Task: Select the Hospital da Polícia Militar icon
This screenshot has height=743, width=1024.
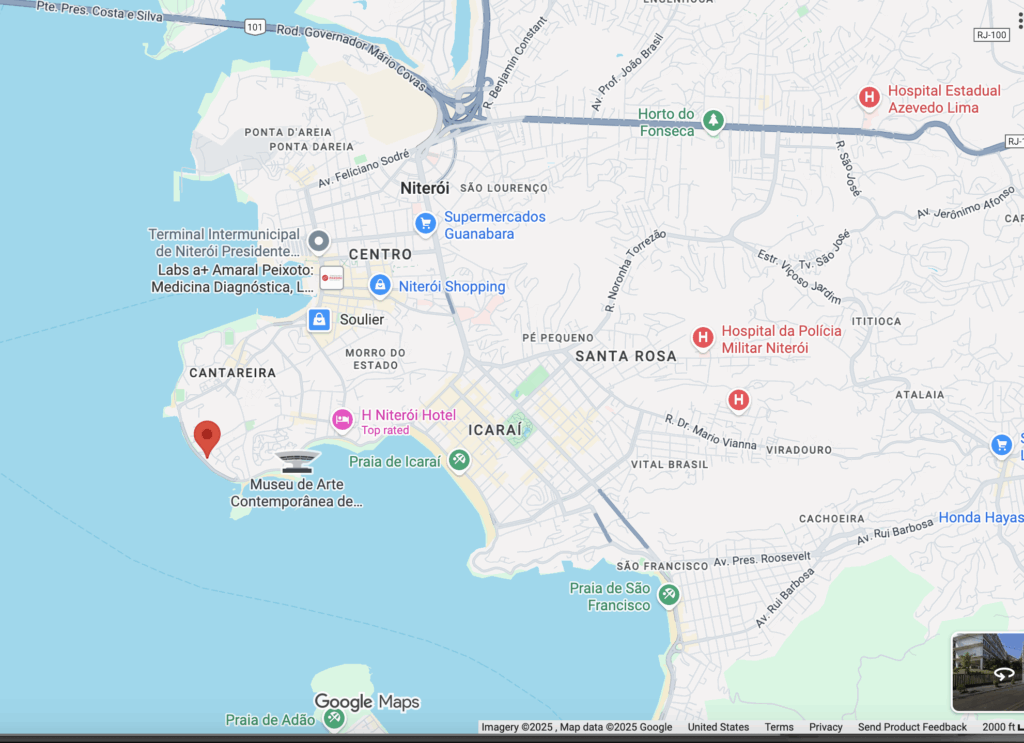Action: coord(703,338)
